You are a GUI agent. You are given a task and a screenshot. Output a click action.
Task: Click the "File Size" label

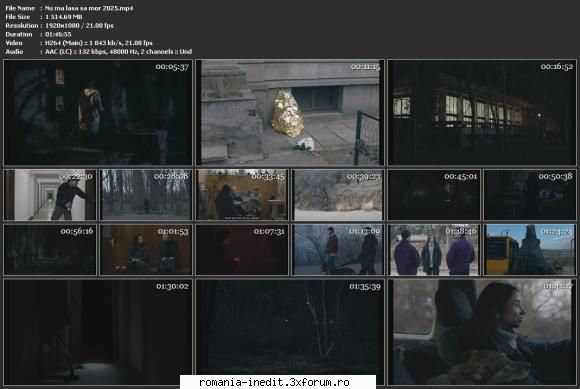pyautogui.click(x=18, y=17)
